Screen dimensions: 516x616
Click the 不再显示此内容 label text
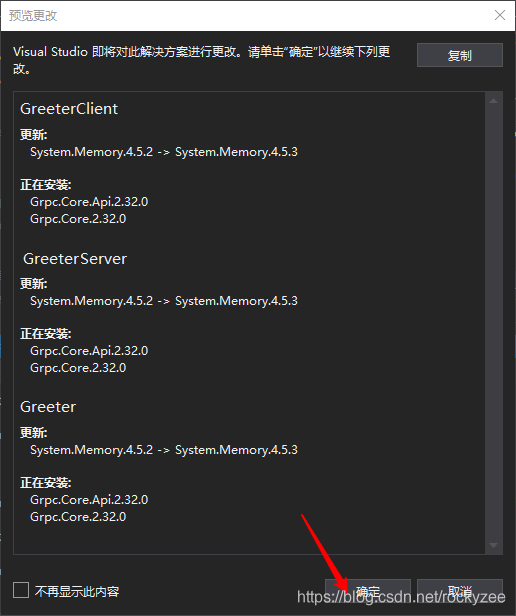pos(77,591)
